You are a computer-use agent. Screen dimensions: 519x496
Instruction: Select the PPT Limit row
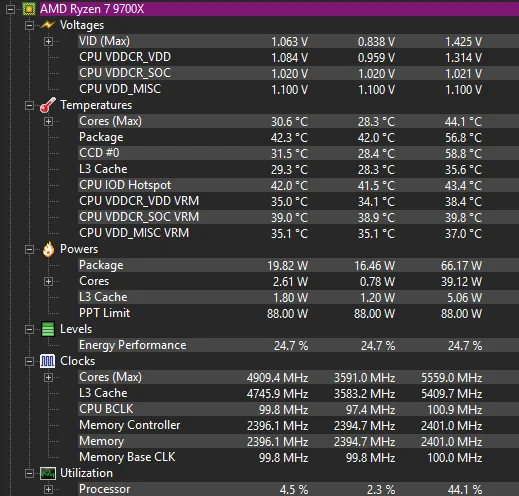pyautogui.click(x=298, y=313)
